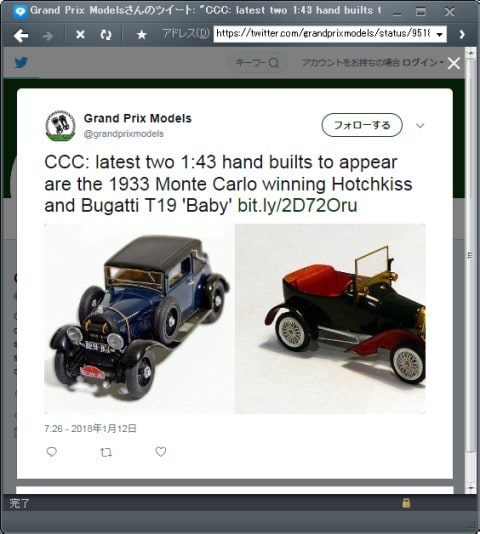Screen dimensions: 480x534
Task: Click the browser forward arrow
Action: pyautogui.click(x=48, y=35)
